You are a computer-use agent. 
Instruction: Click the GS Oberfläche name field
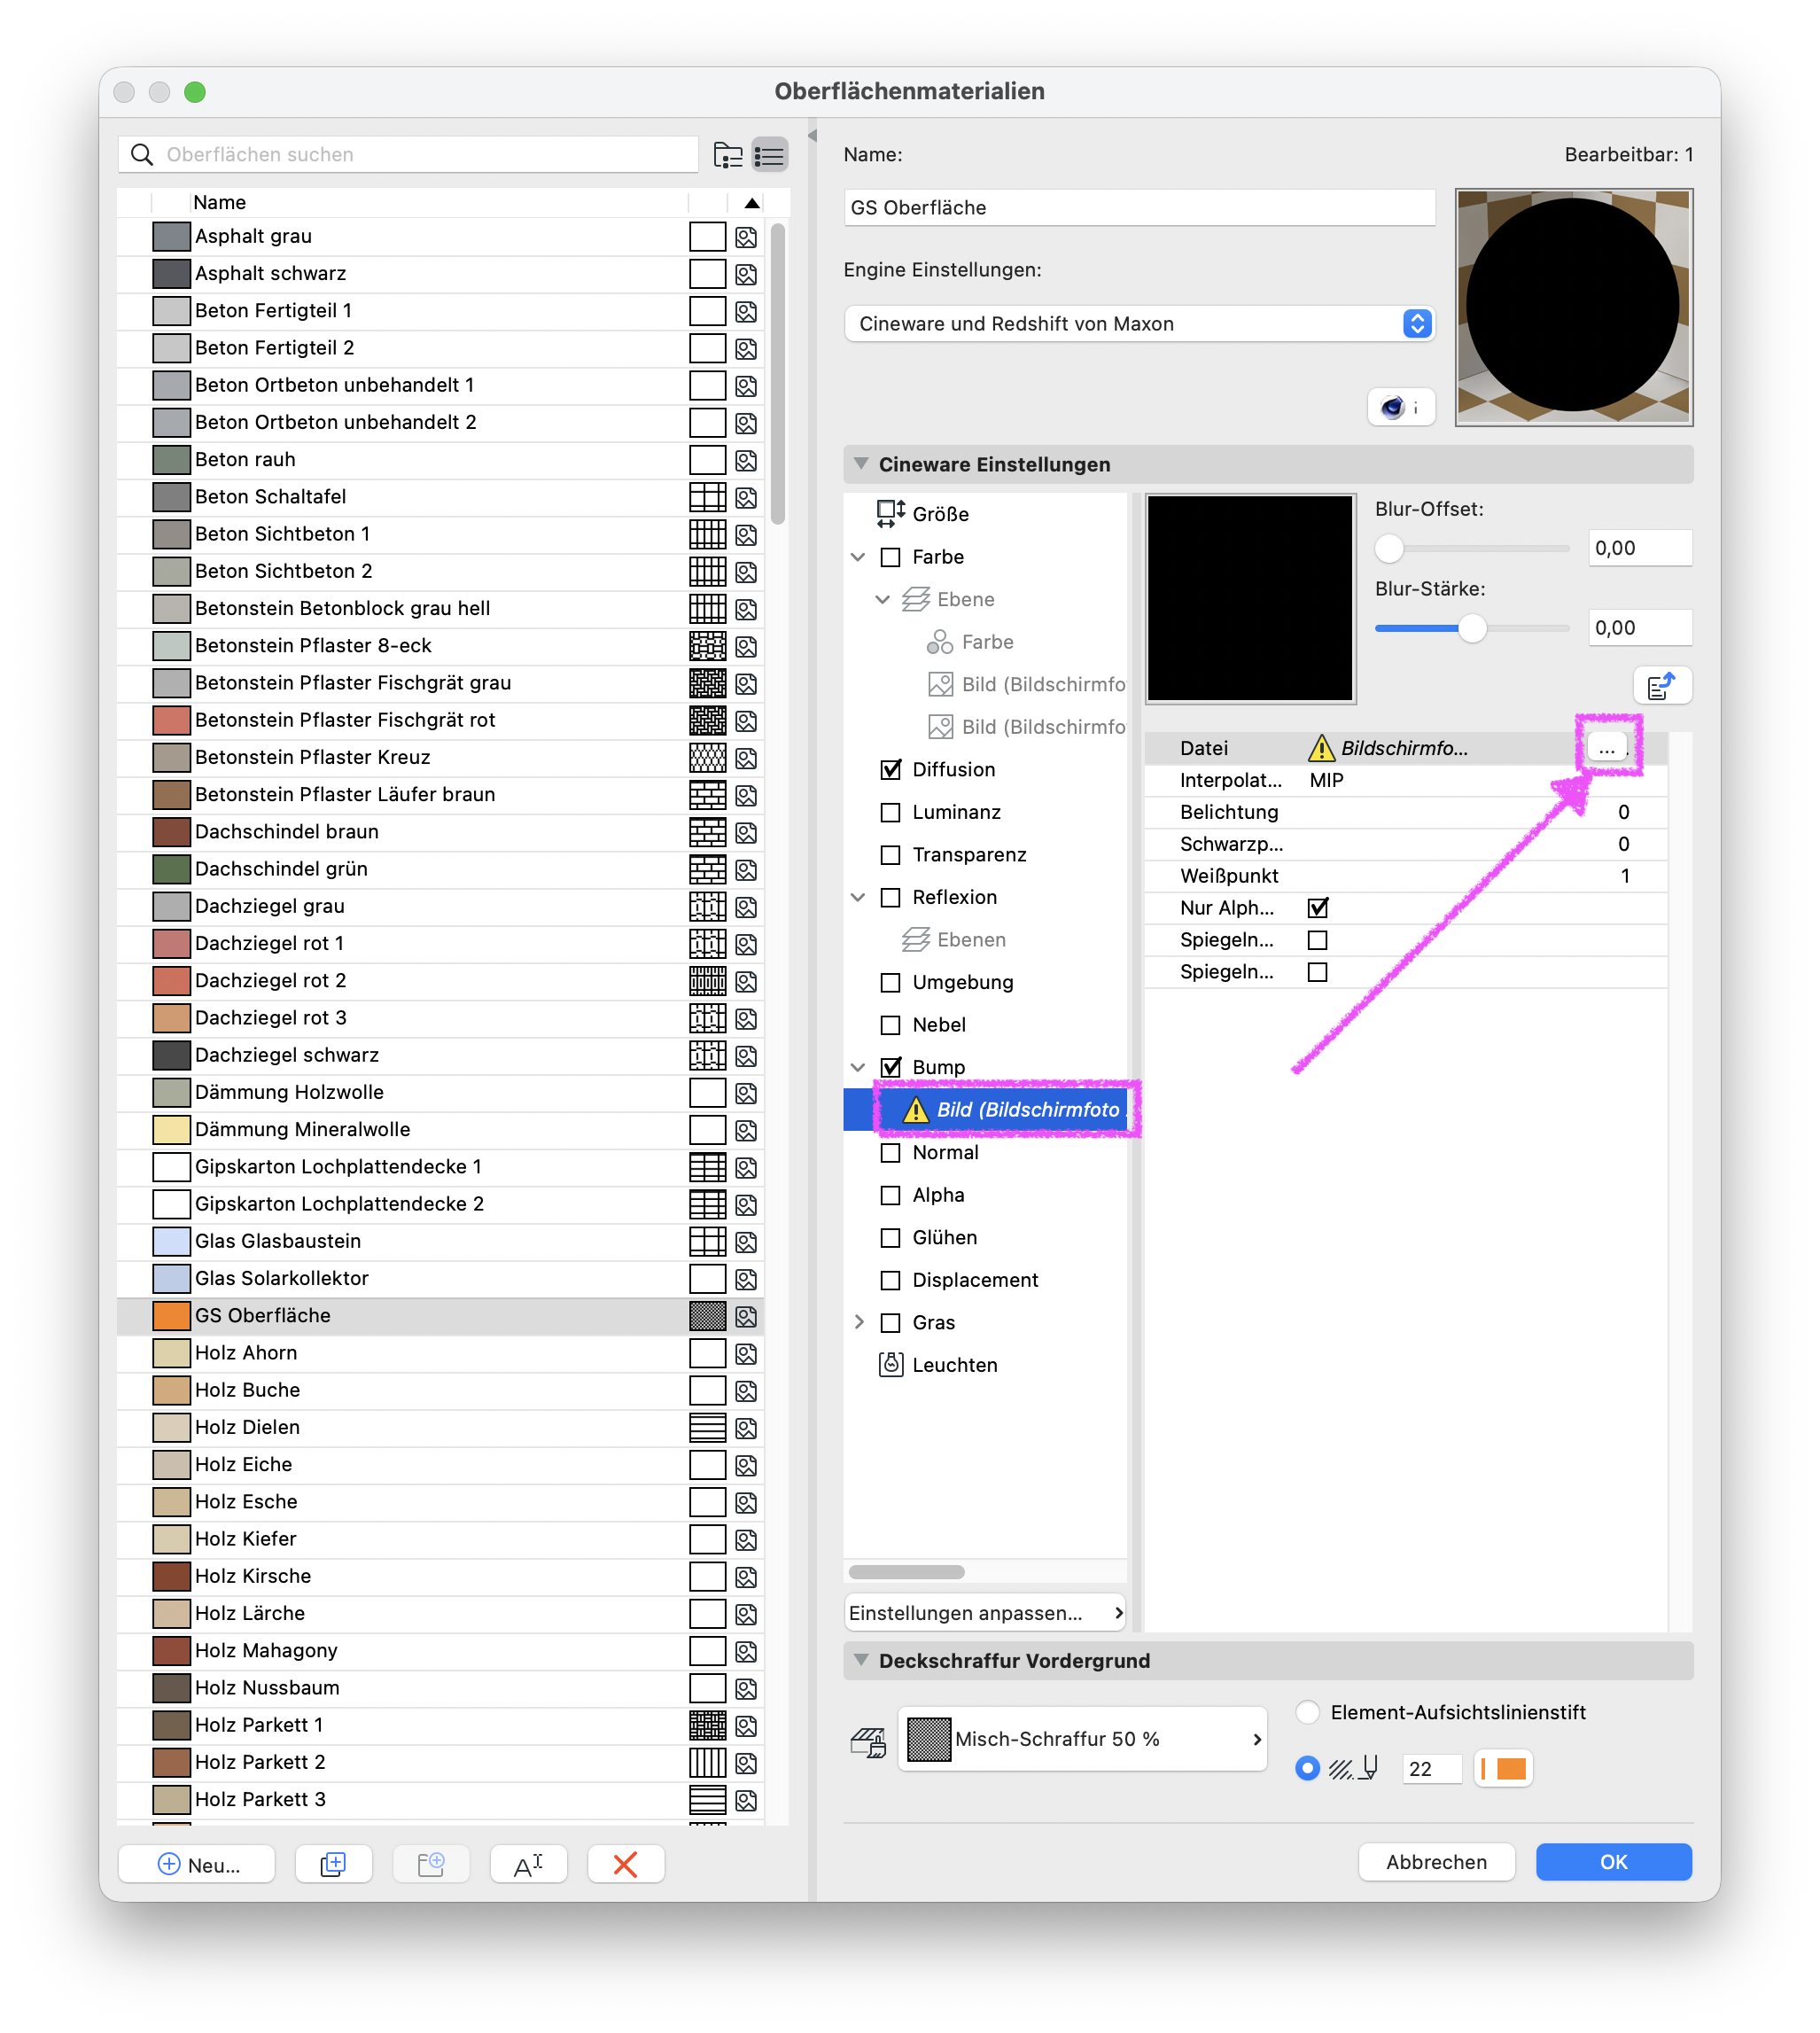(x=1139, y=208)
